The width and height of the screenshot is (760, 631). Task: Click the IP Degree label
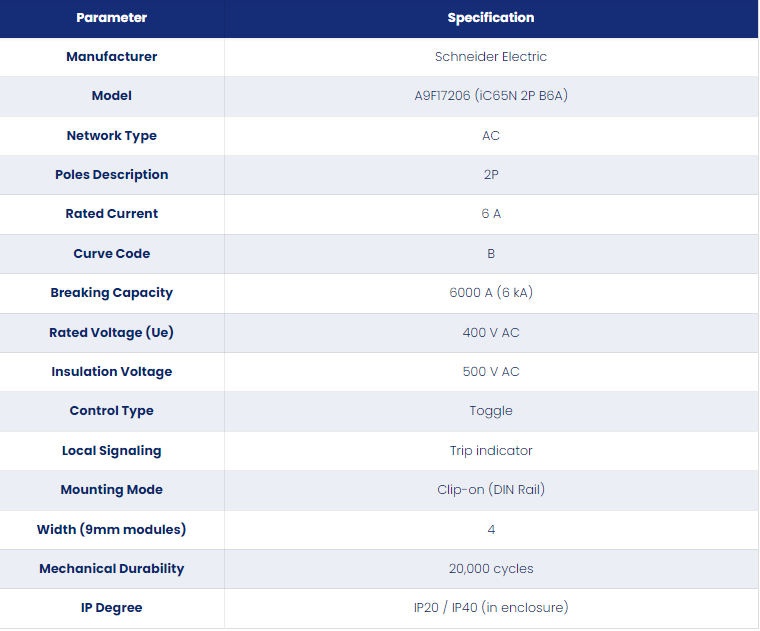[111, 608]
